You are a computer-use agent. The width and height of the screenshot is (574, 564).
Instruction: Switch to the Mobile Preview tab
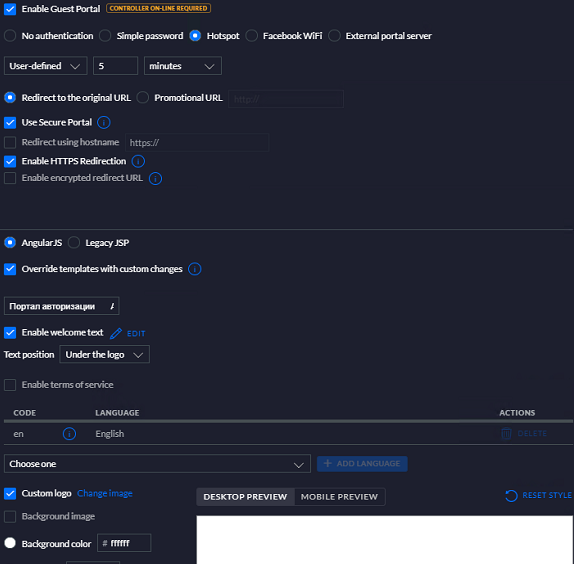click(x=339, y=497)
